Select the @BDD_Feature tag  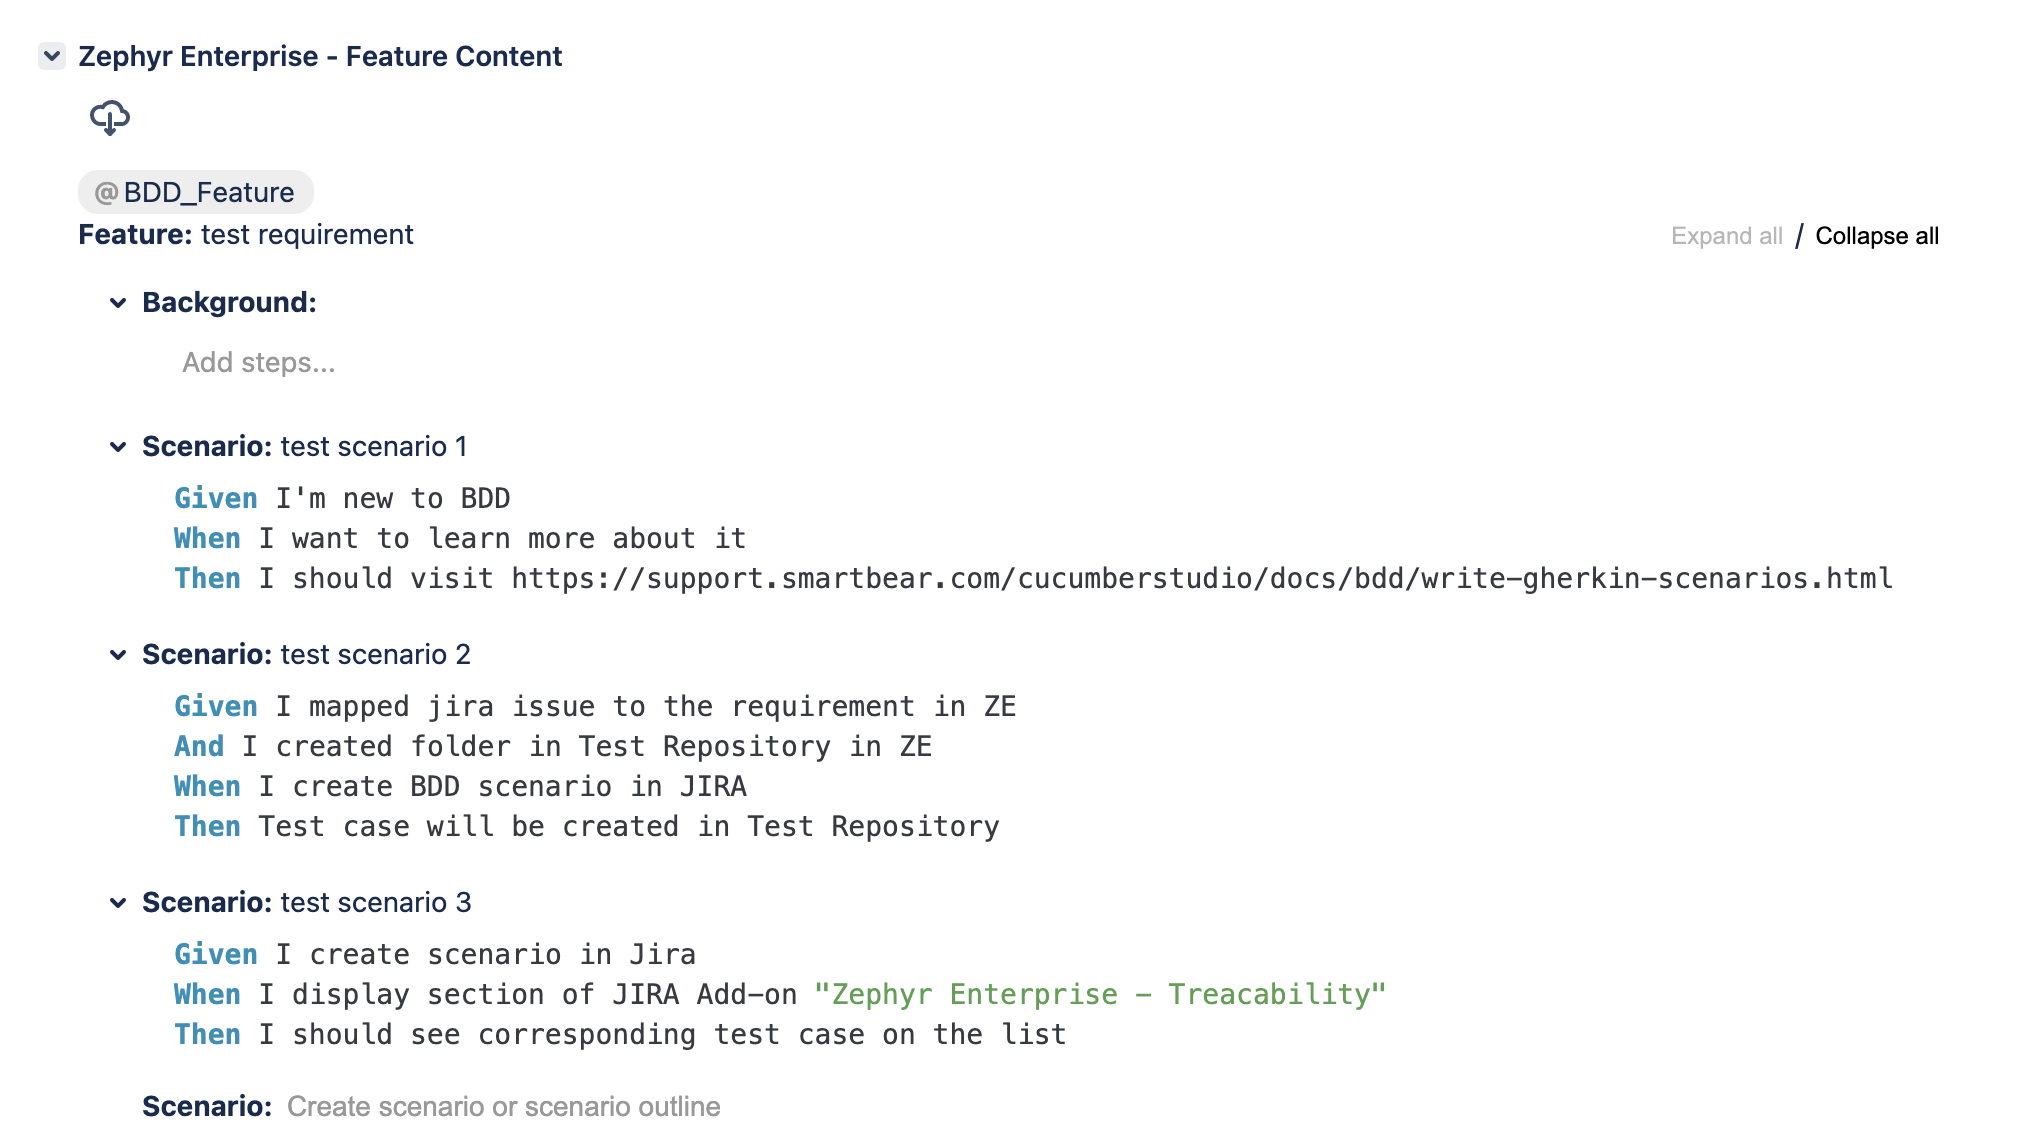(x=196, y=192)
